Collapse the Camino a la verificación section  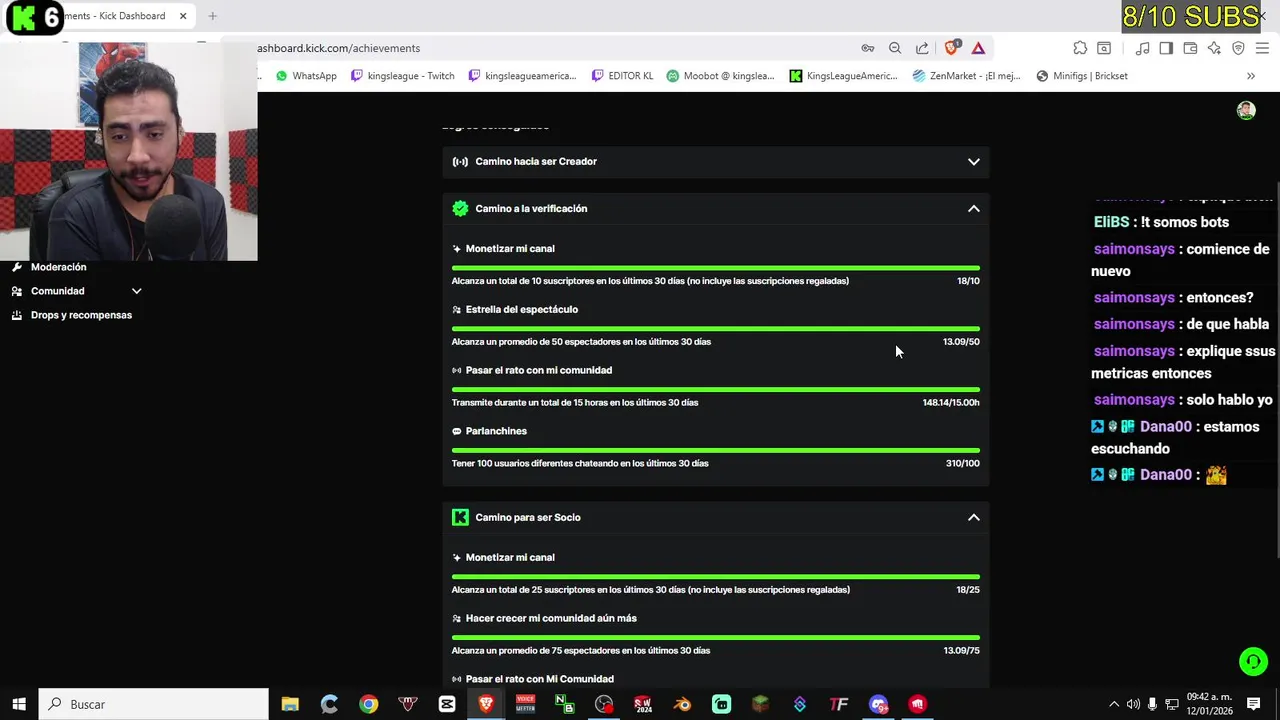[x=973, y=208]
